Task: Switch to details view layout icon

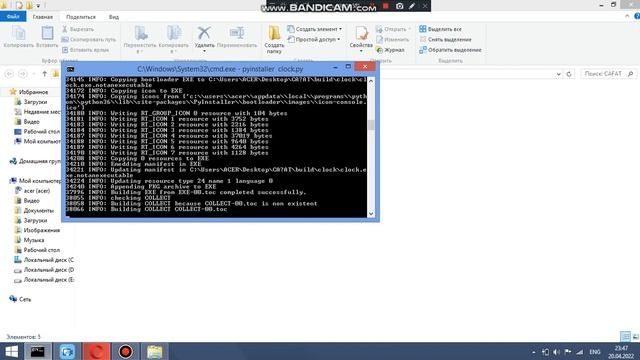Action: pyautogui.click(x=625, y=336)
